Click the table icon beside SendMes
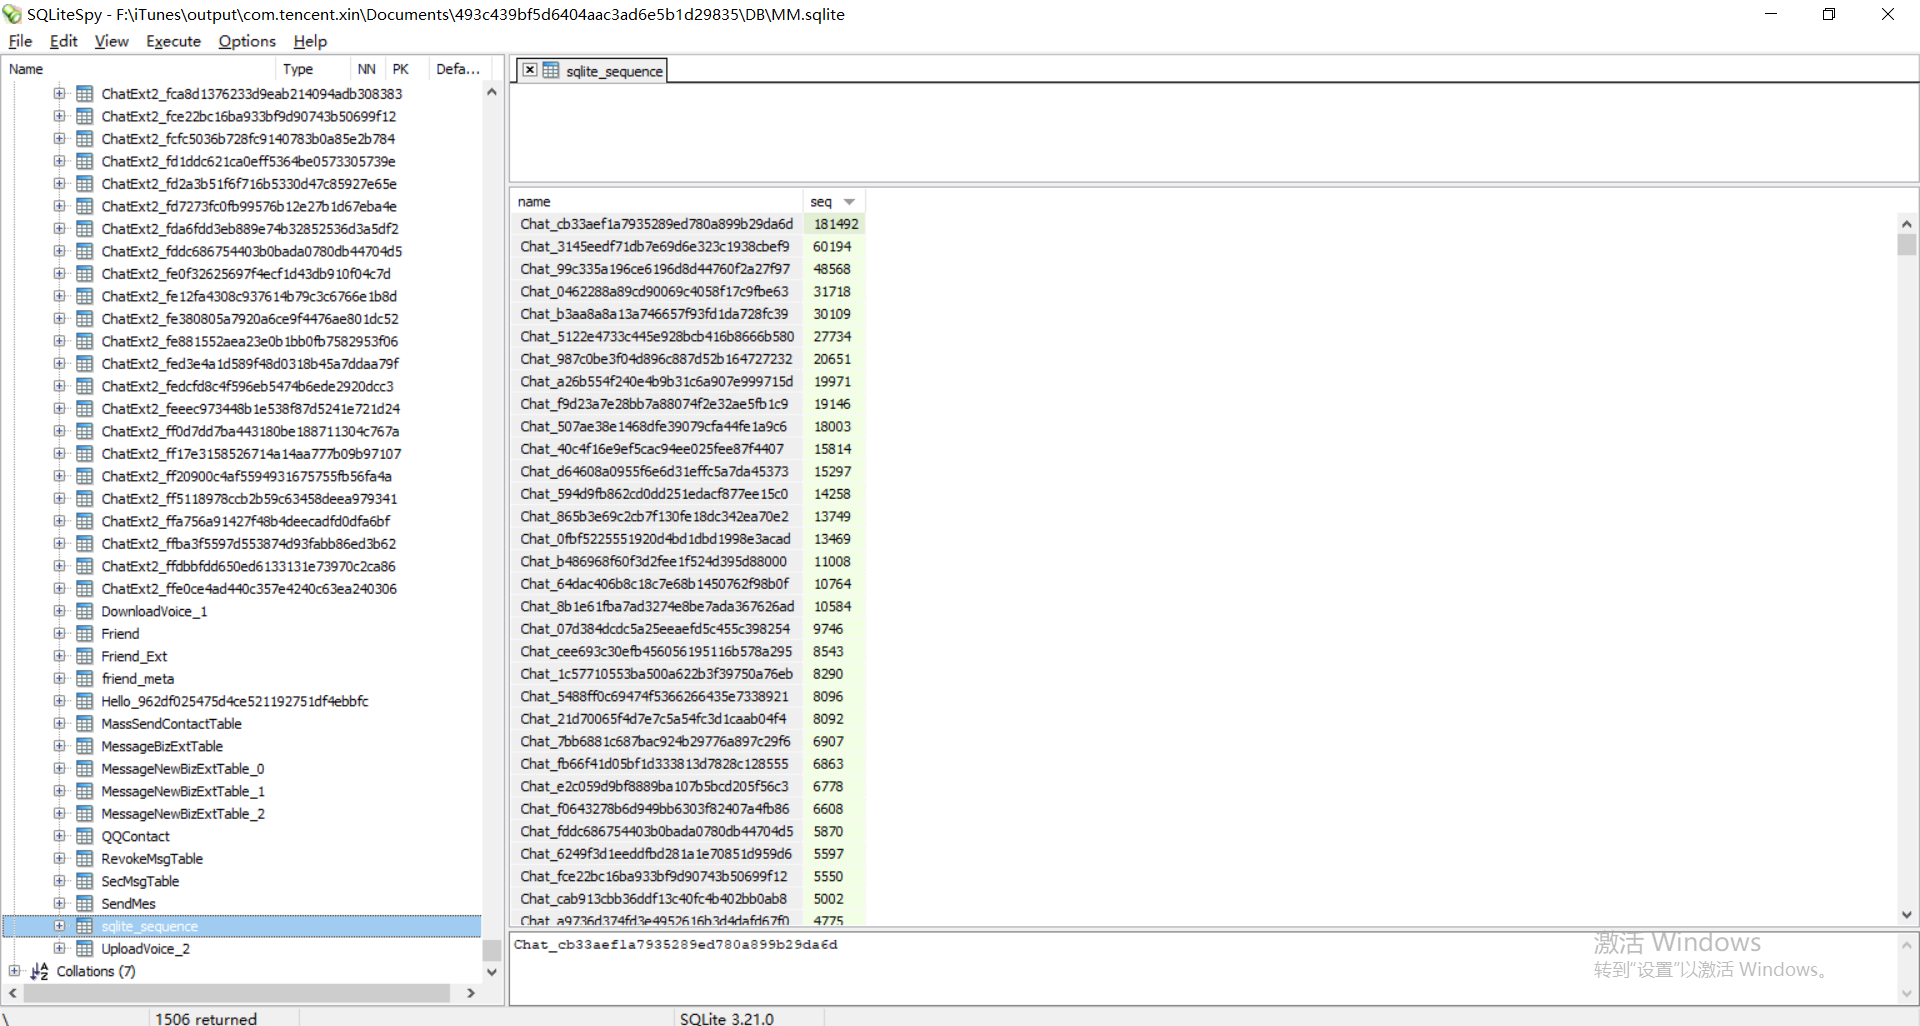The height and width of the screenshot is (1026, 1920). [x=85, y=903]
